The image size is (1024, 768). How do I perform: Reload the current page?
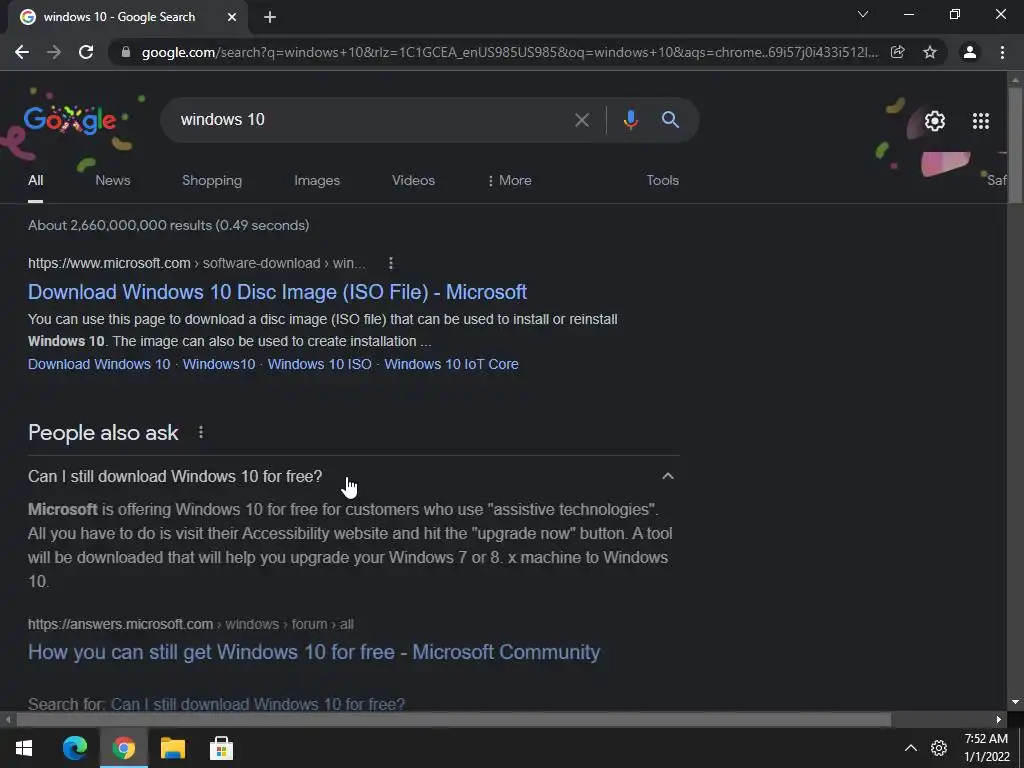pos(86,52)
